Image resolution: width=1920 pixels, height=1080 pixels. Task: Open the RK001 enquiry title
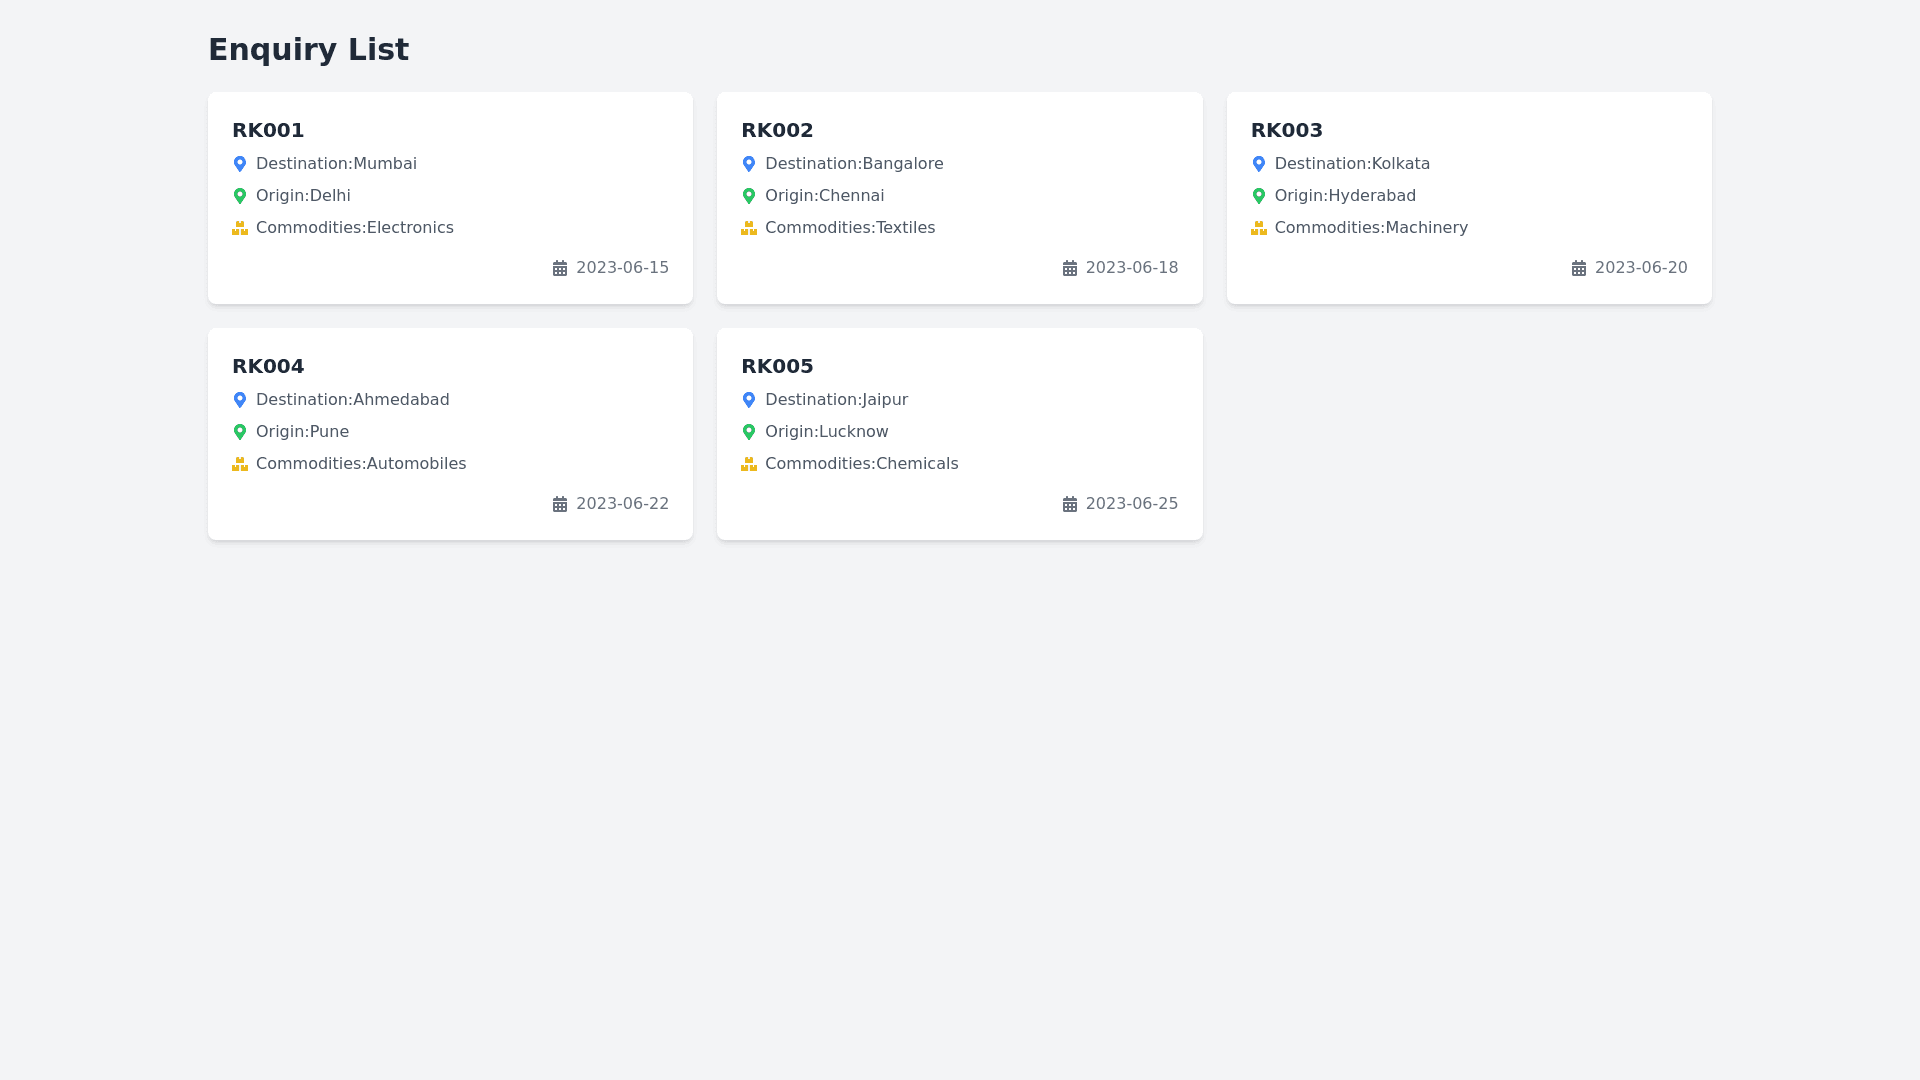[x=268, y=130]
